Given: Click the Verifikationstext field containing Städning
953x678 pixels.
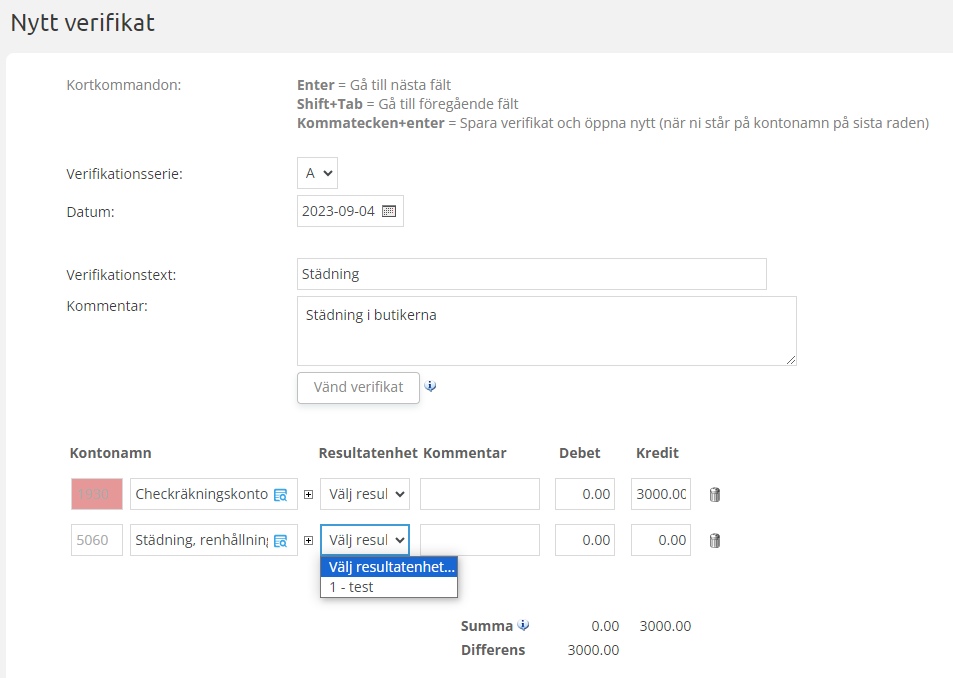Looking at the screenshot, I should coord(531,274).
